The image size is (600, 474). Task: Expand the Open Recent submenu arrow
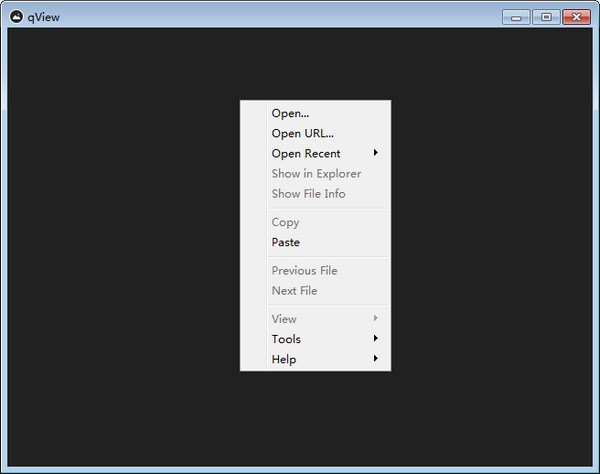[376, 153]
